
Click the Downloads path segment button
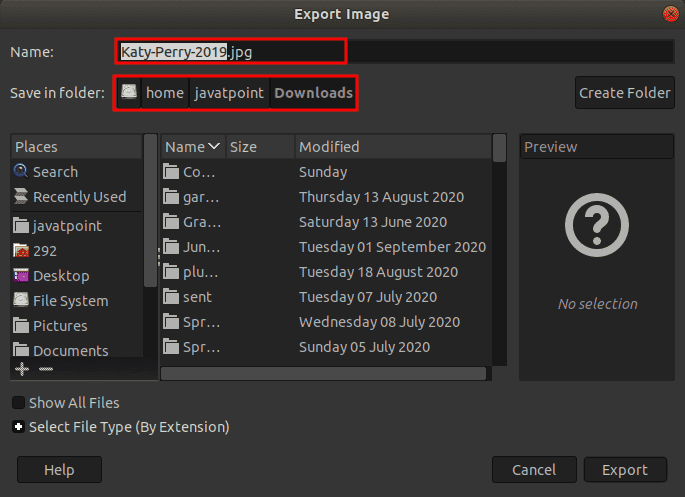[x=313, y=93]
